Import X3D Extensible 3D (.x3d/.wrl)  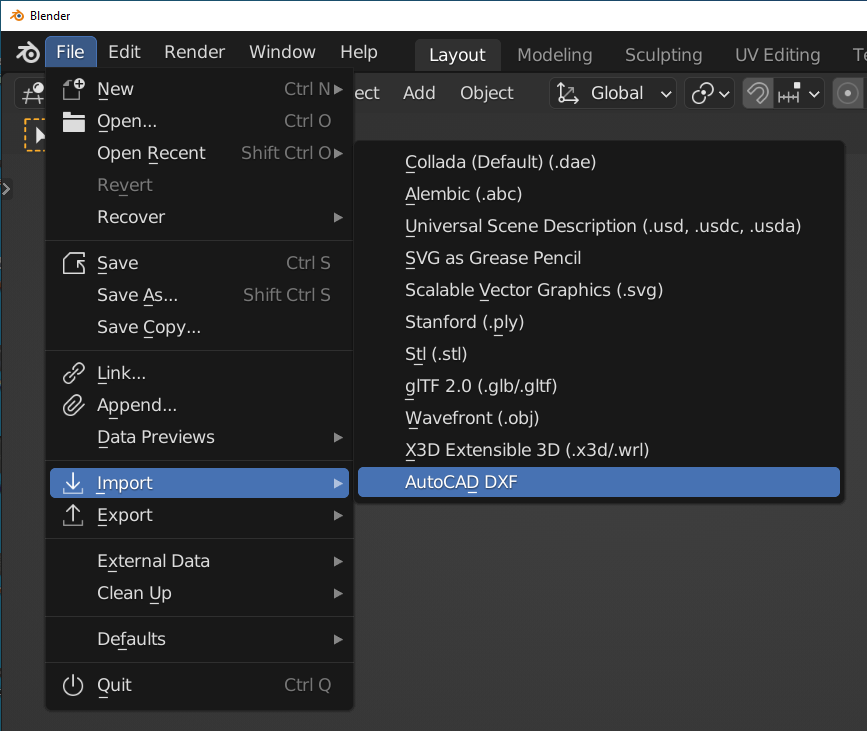point(599,450)
